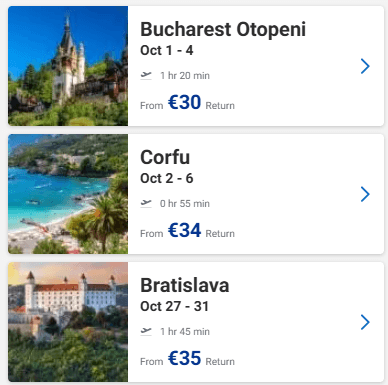Click the €30 return price
The image size is (388, 385).
[184, 102]
